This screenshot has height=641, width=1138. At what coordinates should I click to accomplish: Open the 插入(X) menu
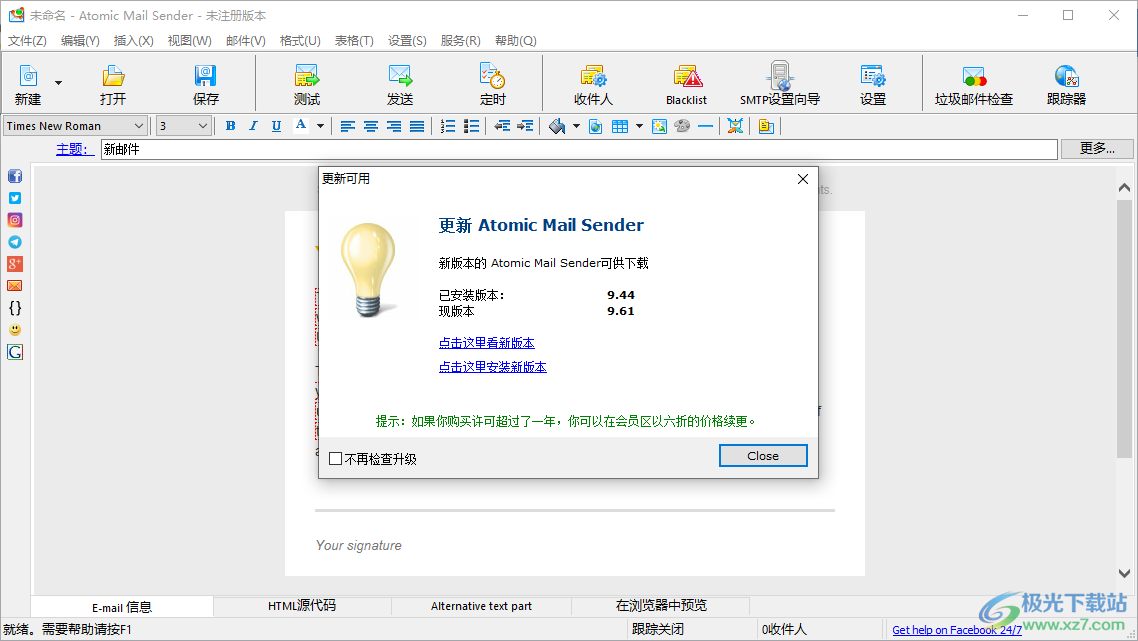tap(134, 41)
